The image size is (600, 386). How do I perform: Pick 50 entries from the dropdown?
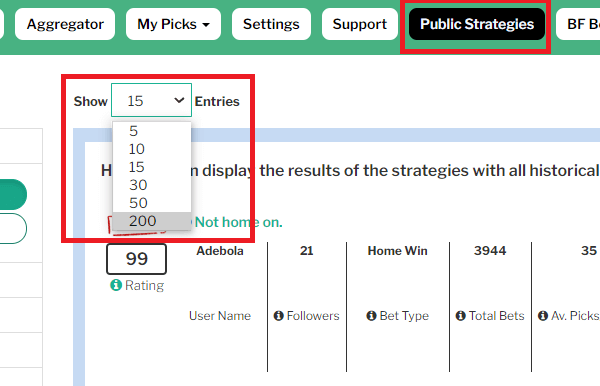coord(152,203)
